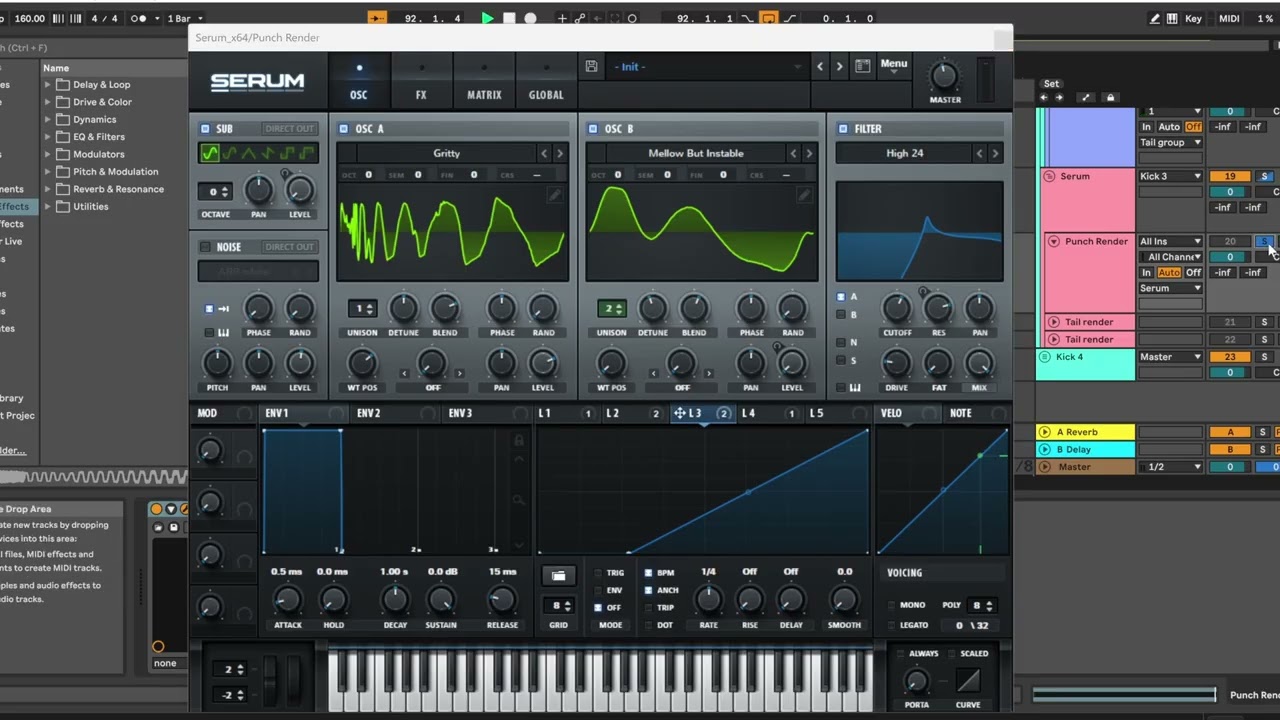Viewport: 1280px width, 720px height.
Task: Switch to Serum MATRIX tab
Action: [484, 81]
